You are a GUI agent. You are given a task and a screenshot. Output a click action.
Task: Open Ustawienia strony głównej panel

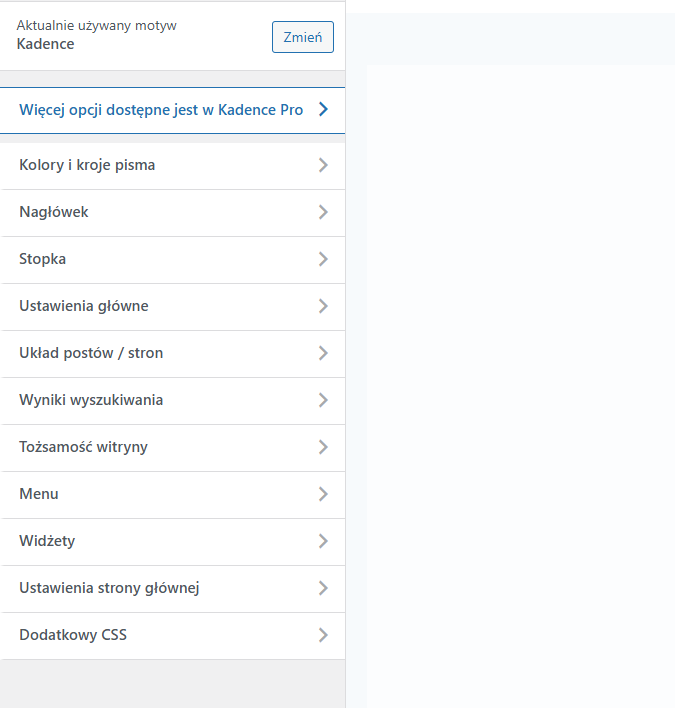click(109, 588)
